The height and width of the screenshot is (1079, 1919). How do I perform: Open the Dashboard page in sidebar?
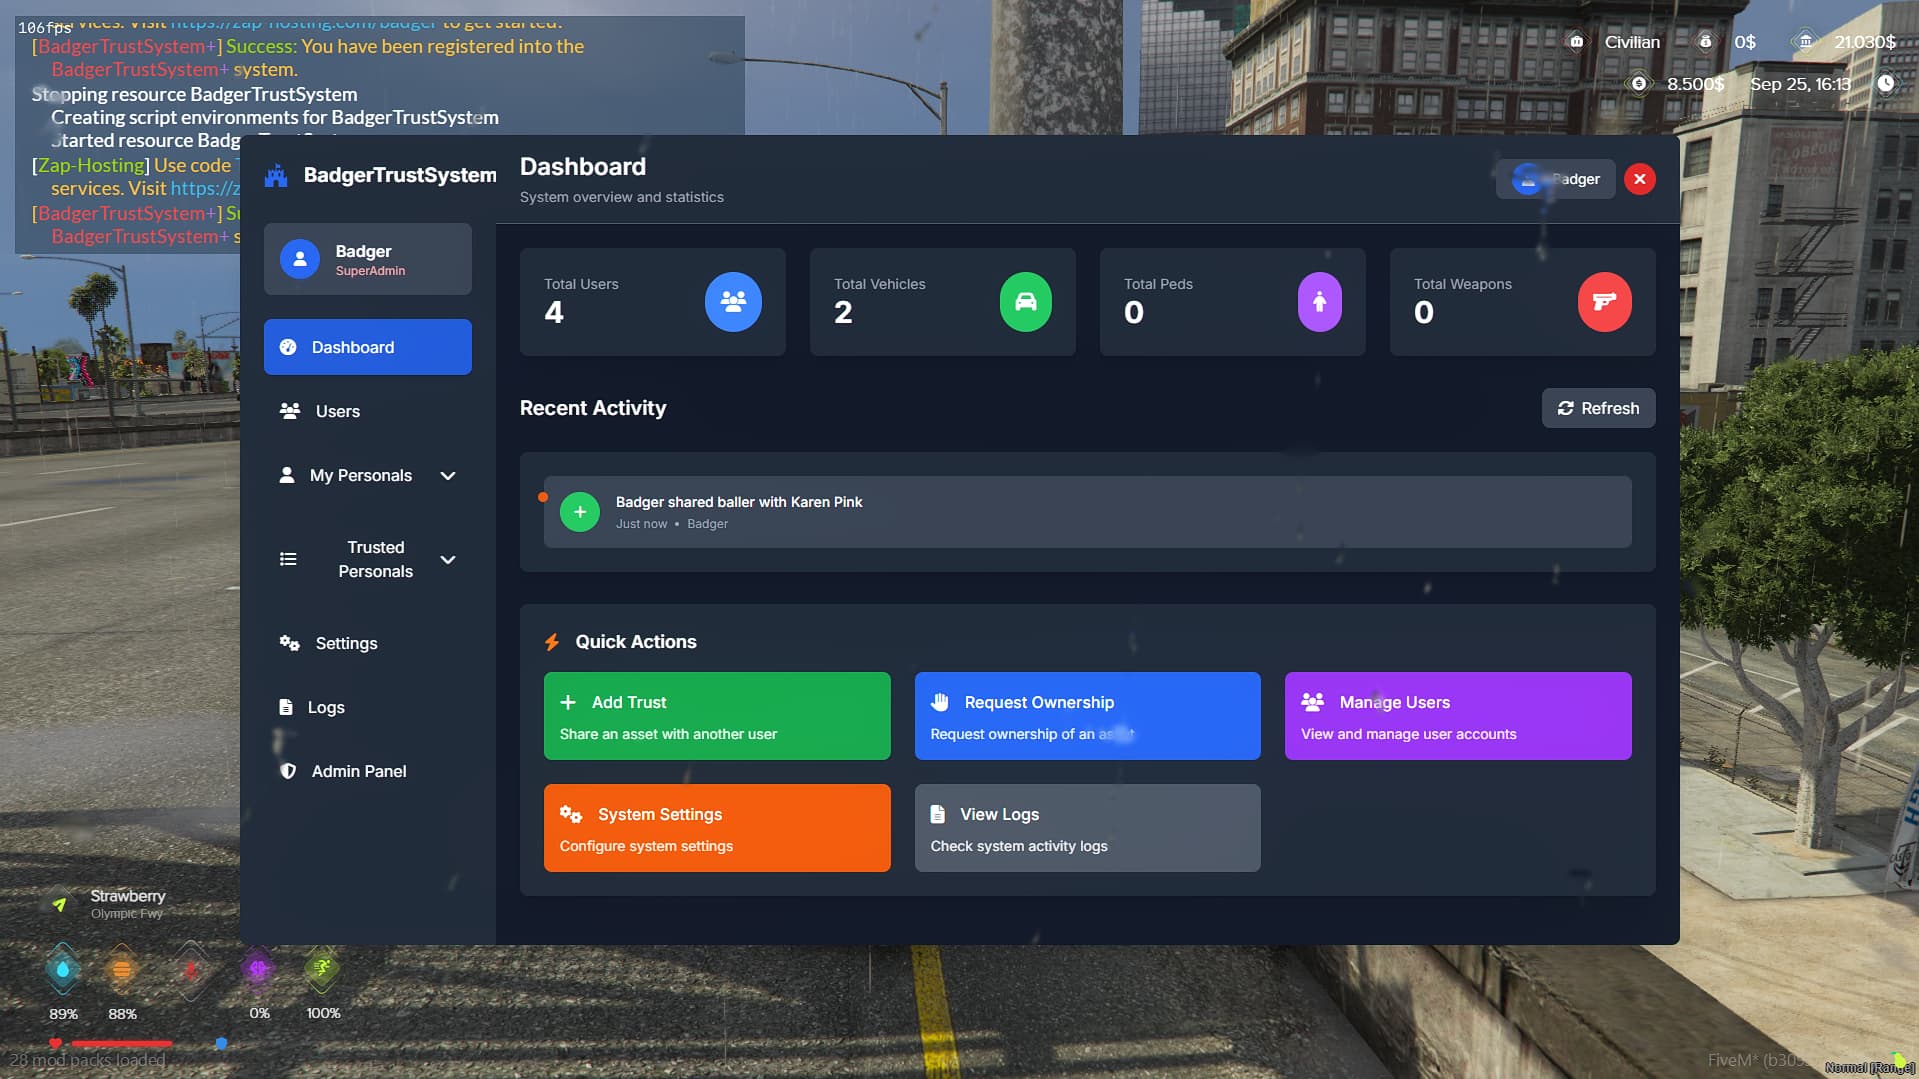368,347
